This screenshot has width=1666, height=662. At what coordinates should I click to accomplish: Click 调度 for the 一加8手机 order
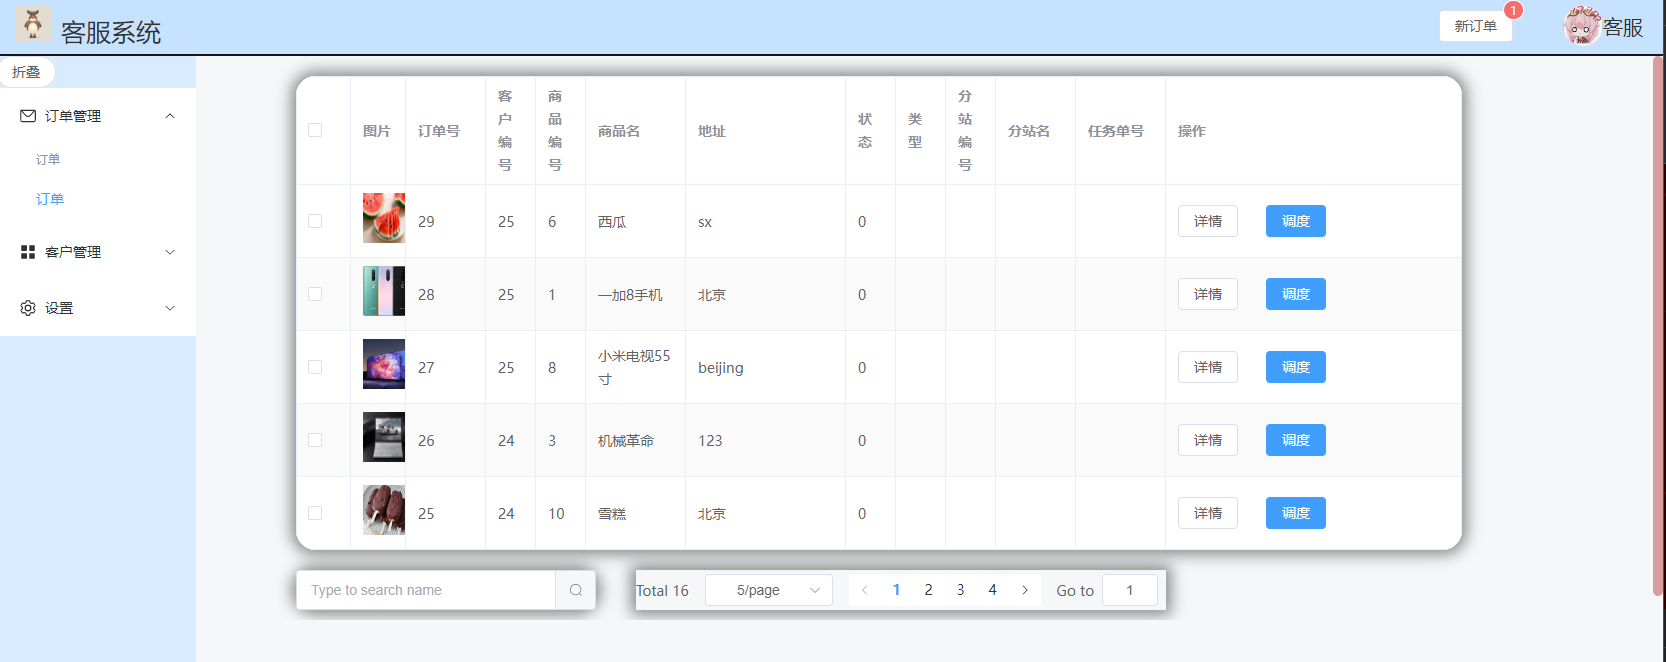click(x=1296, y=294)
